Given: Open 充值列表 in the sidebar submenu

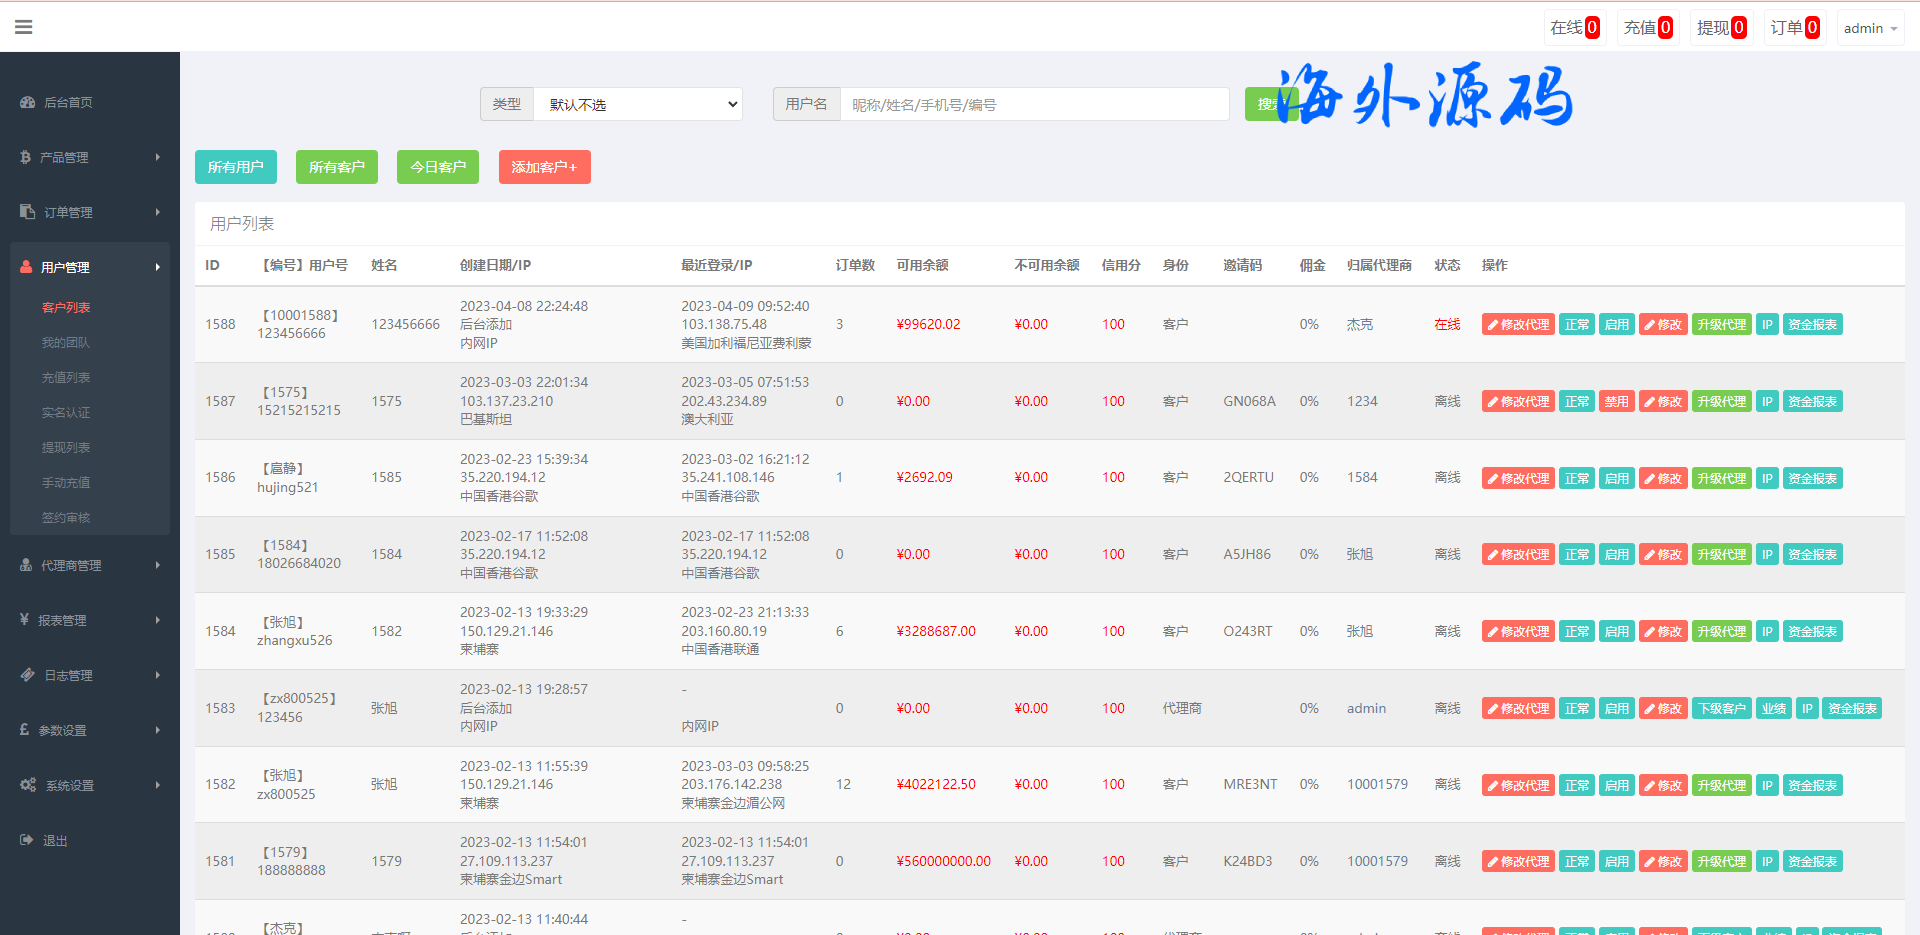Looking at the screenshot, I should click(66, 377).
